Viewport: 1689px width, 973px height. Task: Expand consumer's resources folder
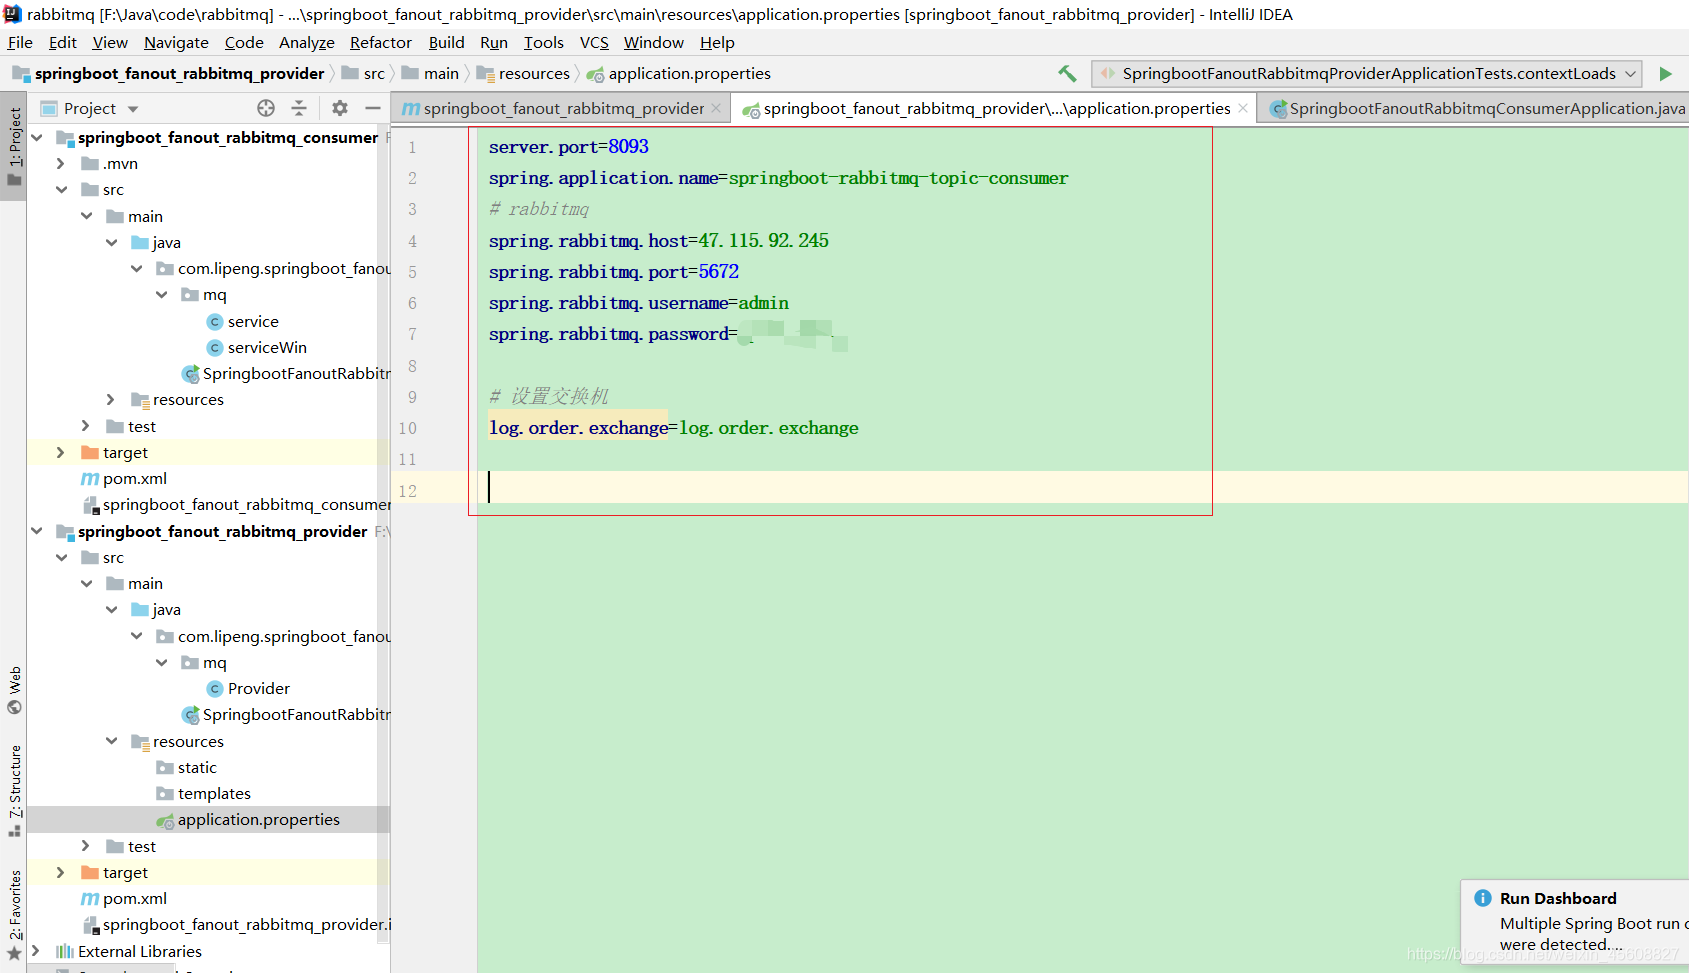[x=111, y=399]
